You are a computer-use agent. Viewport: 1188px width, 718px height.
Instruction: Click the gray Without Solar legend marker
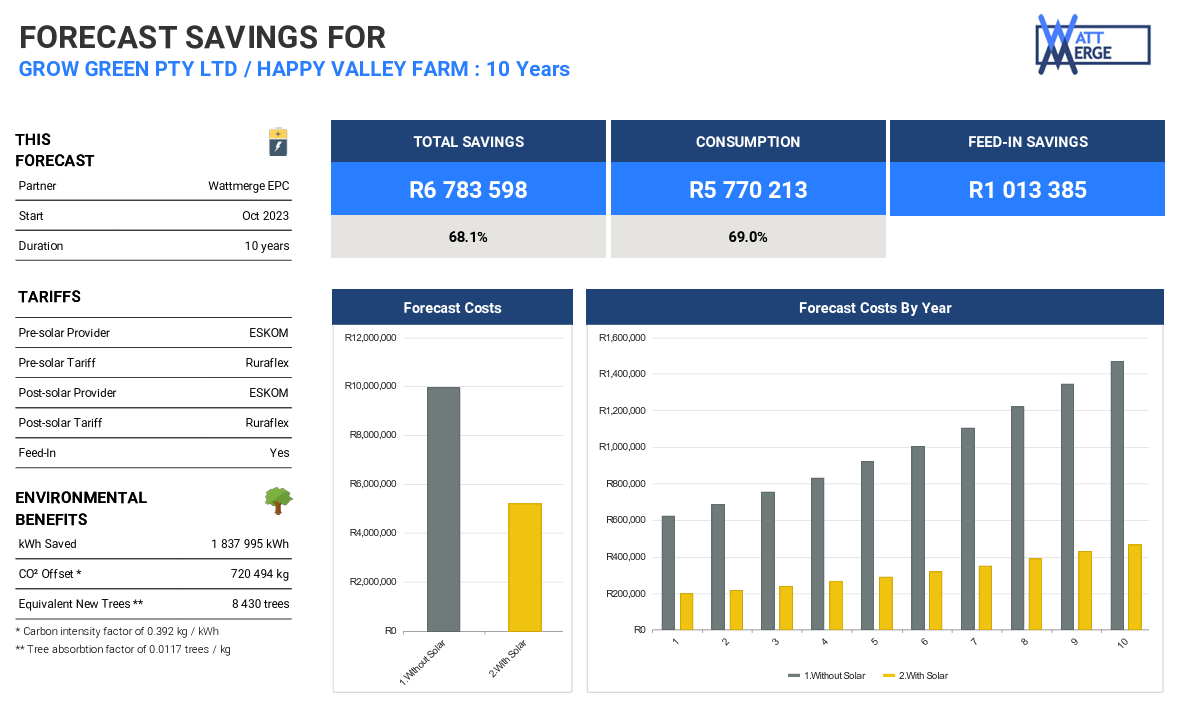click(794, 676)
